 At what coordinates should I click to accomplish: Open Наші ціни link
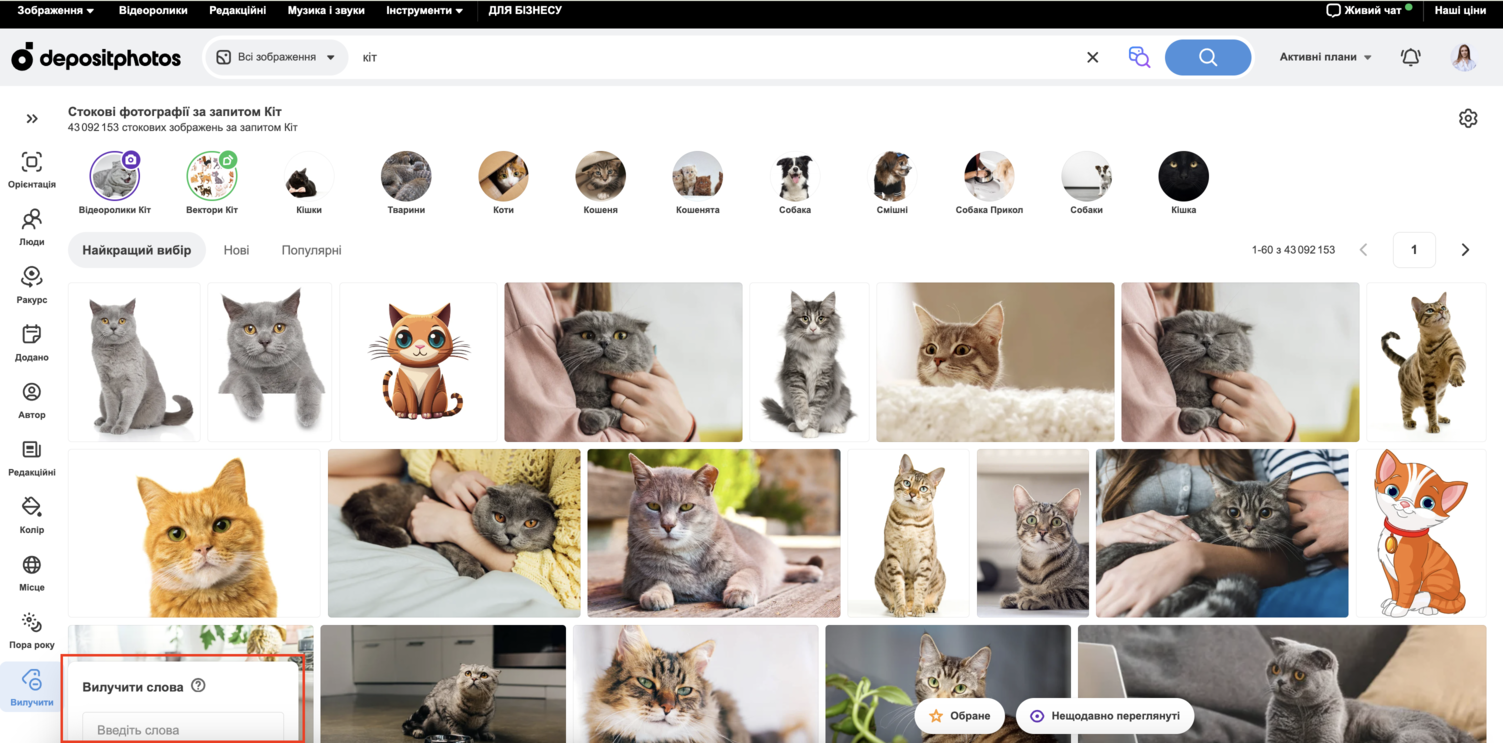(1460, 10)
